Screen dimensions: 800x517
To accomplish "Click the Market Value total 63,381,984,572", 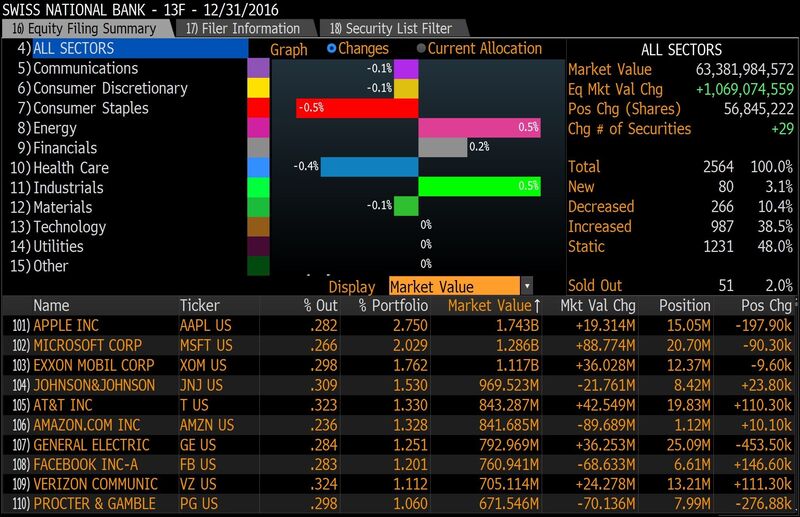I will coord(745,69).
